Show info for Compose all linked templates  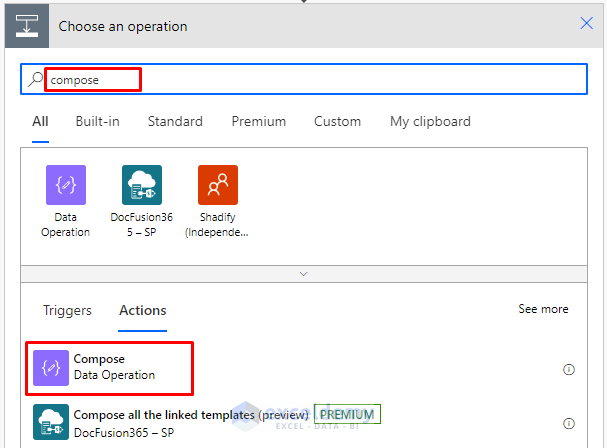click(569, 424)
